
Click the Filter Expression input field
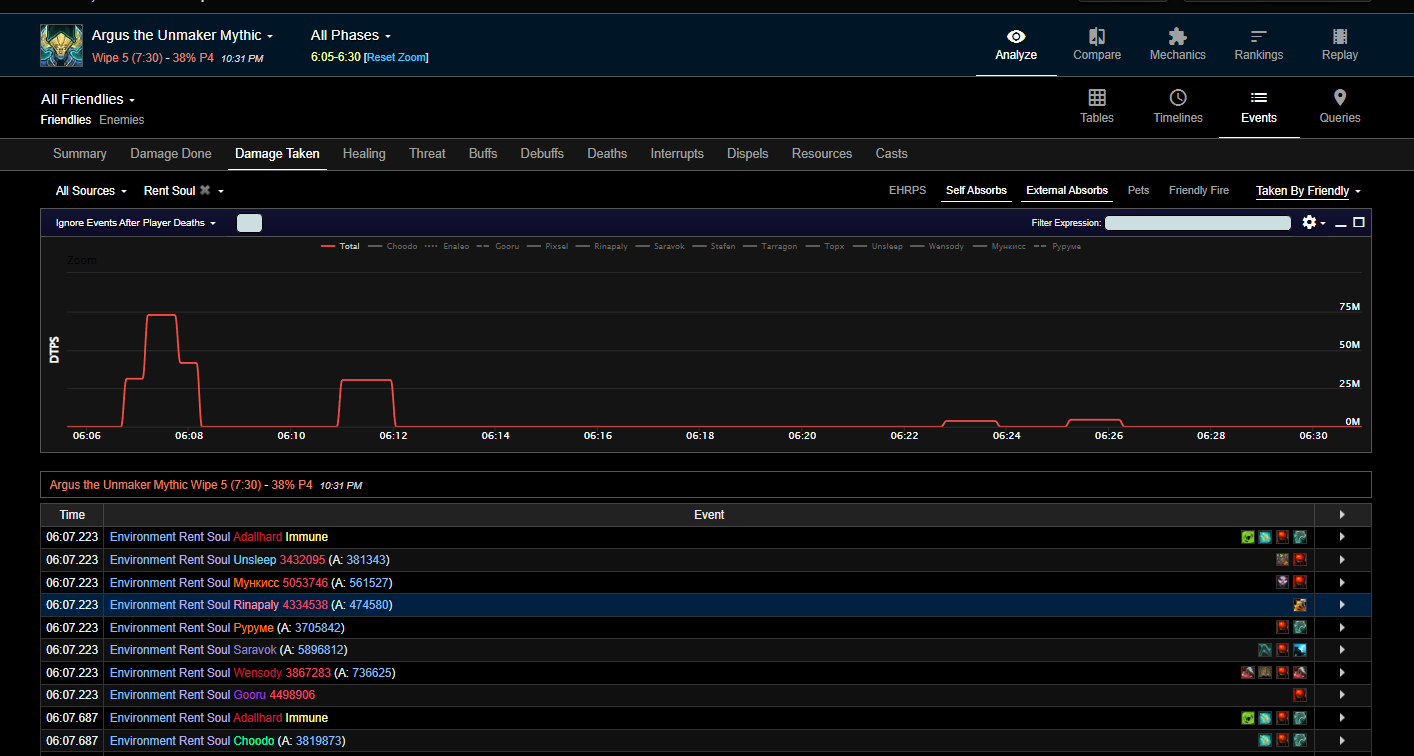[1197, 223]
